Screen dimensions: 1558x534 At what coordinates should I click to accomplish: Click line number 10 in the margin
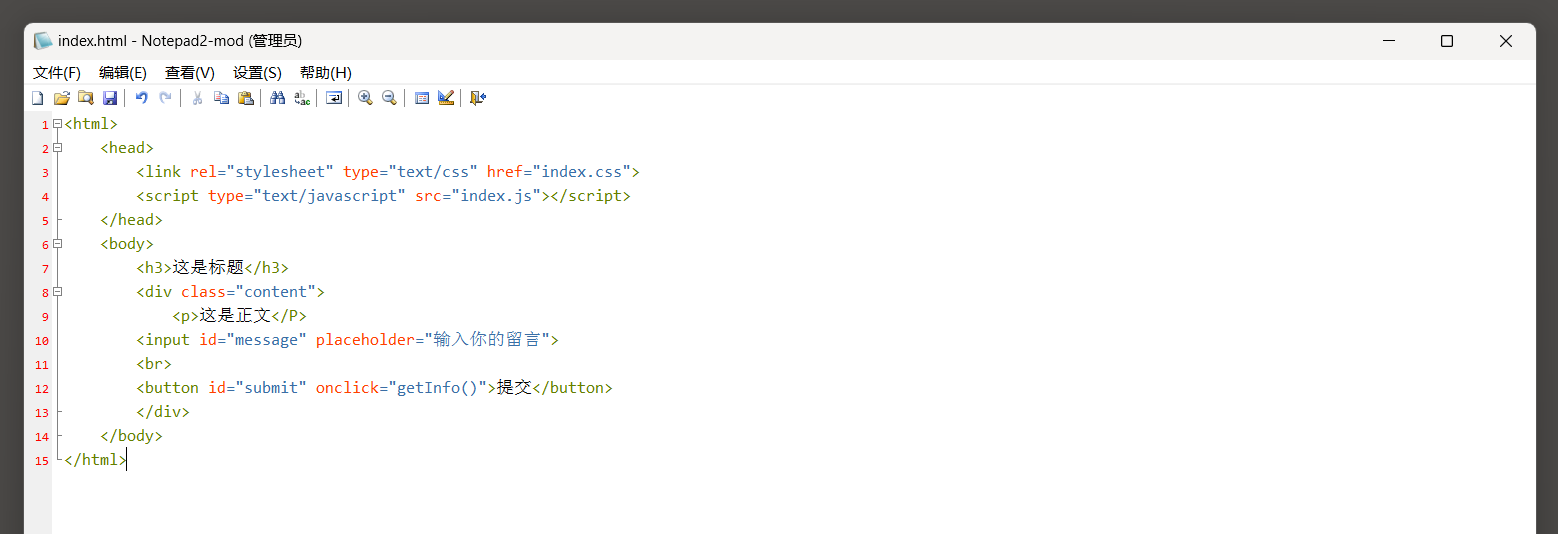click(41, 341)
